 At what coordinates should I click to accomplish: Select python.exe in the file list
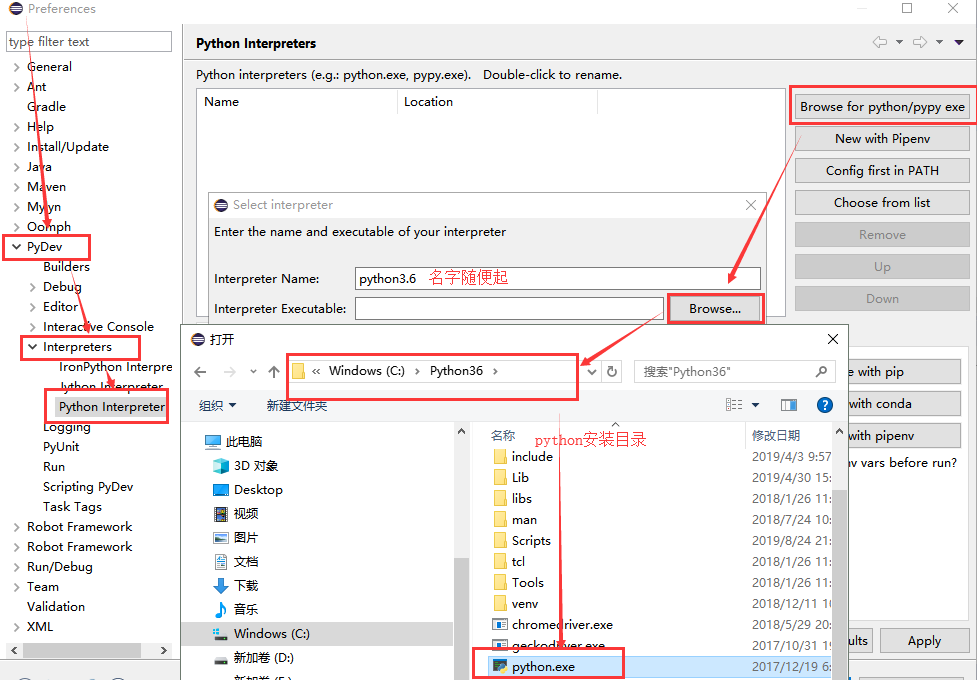coord(543,666)
